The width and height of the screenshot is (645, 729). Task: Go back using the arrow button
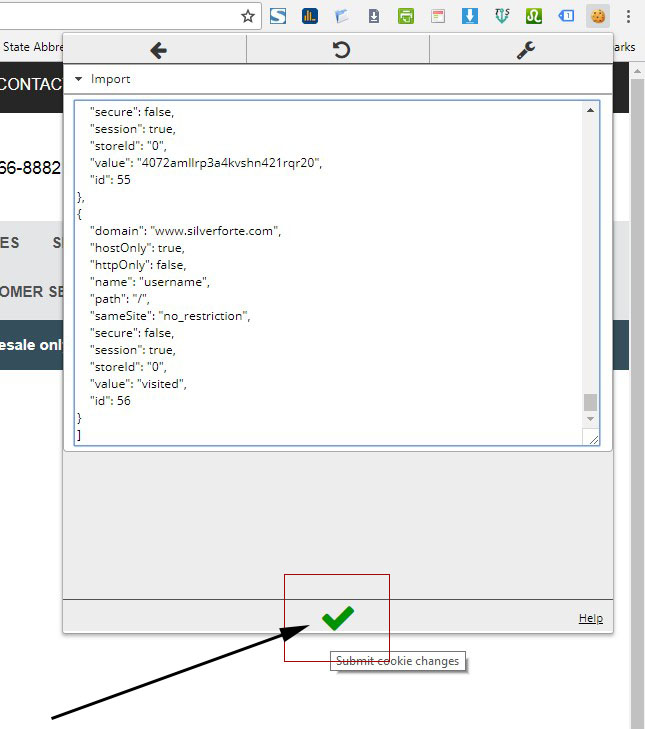click(x=159, y=50)
